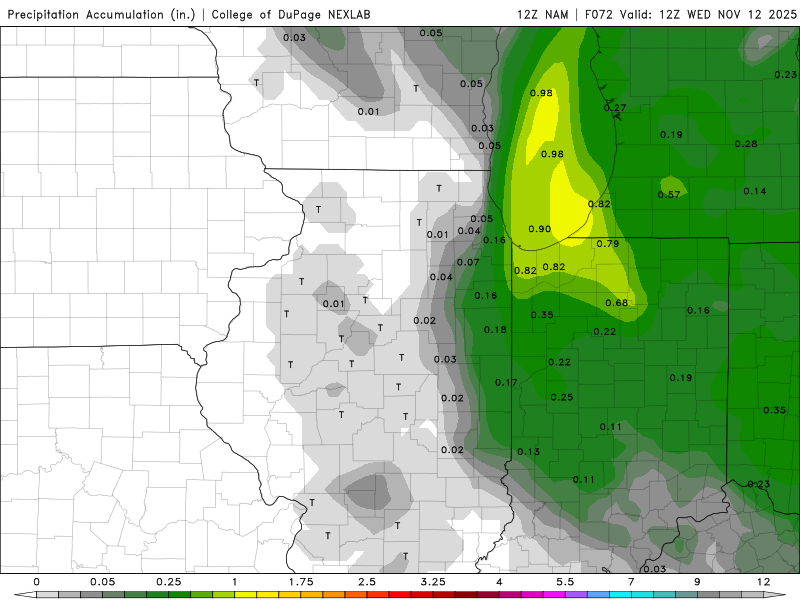Click the 0.18 precipitation value on the map

click(x=495, y=330)
